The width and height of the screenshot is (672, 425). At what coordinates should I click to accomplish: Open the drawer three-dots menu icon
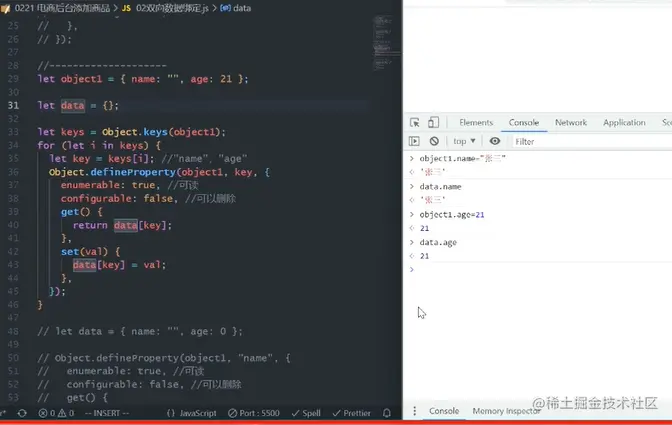click(x=414, y=411)
